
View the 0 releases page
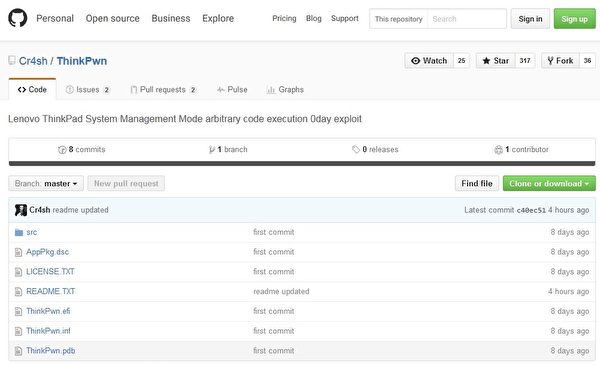tap(375, 149)
